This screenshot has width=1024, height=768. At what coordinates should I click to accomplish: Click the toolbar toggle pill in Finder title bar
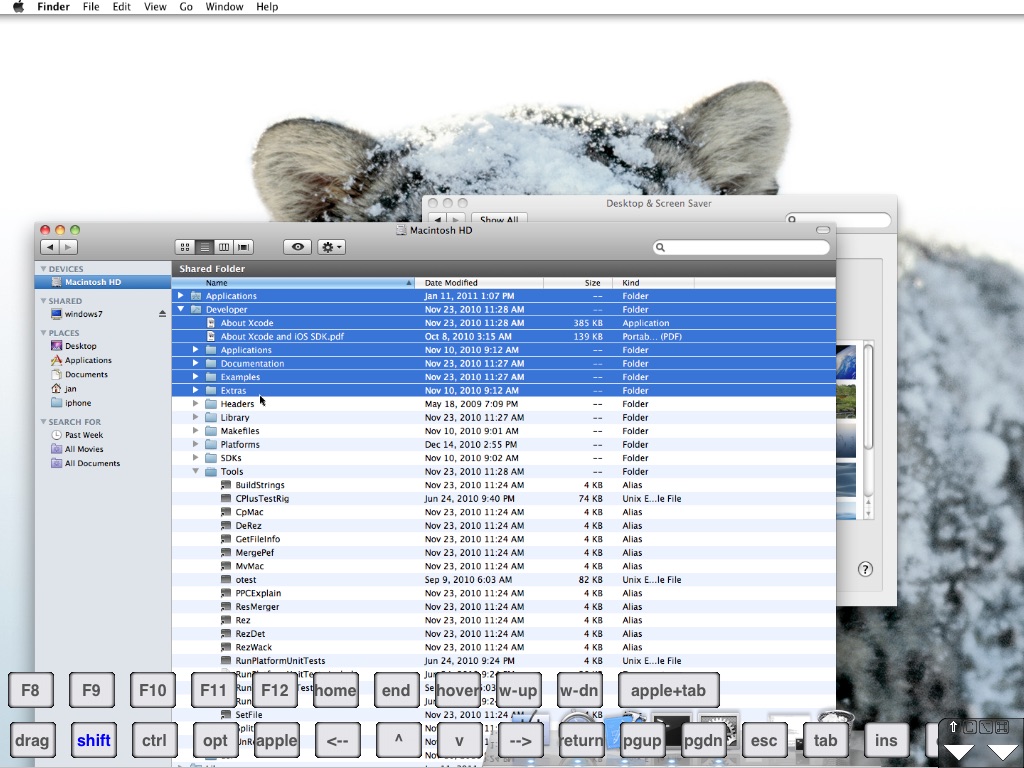(823, 230)
